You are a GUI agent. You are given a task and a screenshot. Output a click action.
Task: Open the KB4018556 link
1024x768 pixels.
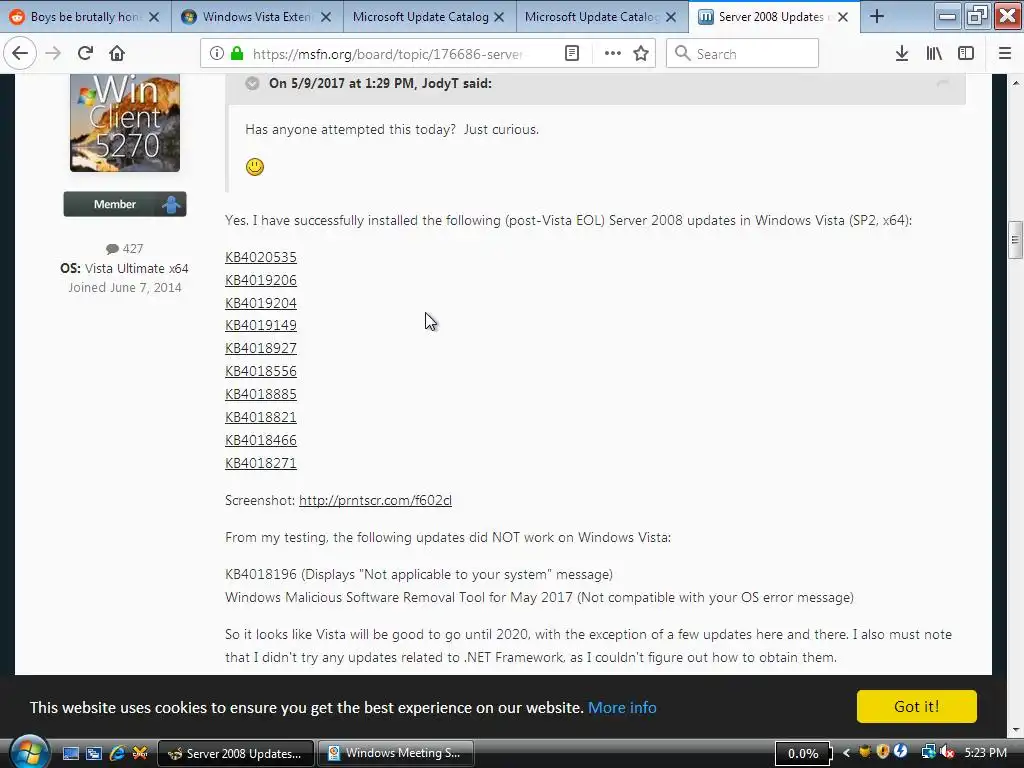pos(261,371)
